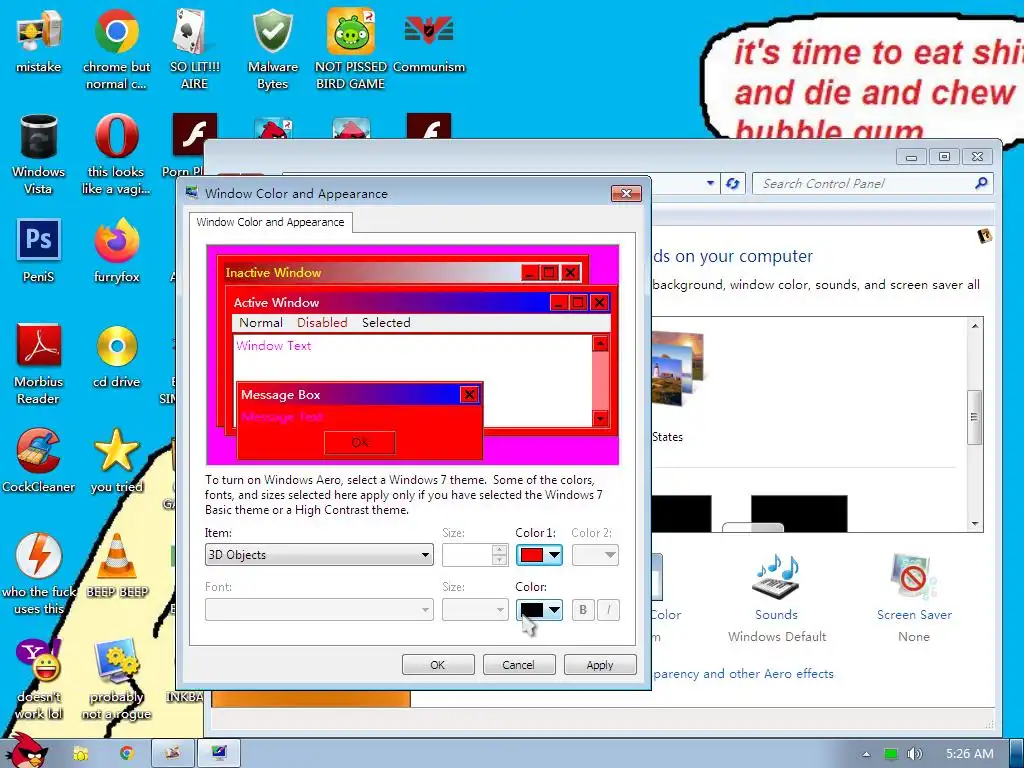Click the landscape theme thumbnail
The height and width of the screenshot is (768, 1024).
point(678,369)
